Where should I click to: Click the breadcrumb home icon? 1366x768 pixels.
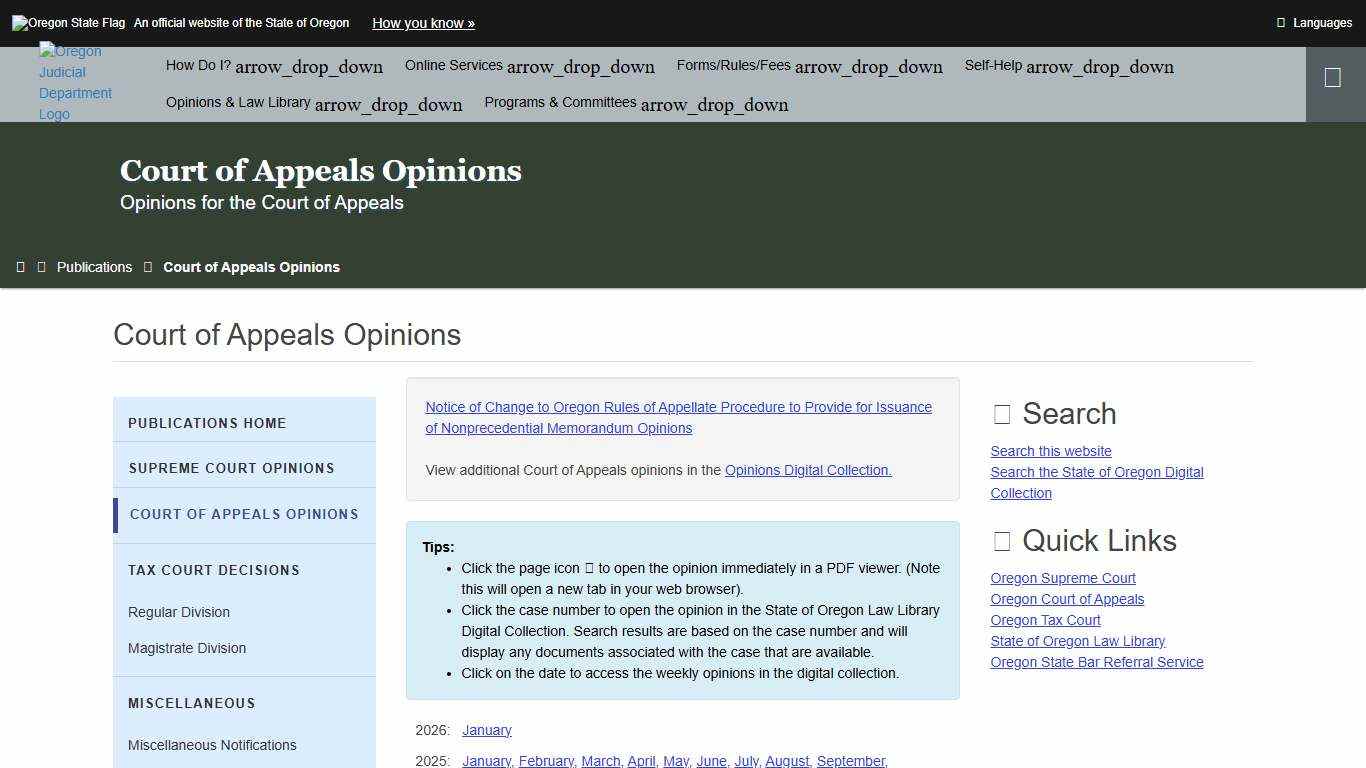click(21, 267)
